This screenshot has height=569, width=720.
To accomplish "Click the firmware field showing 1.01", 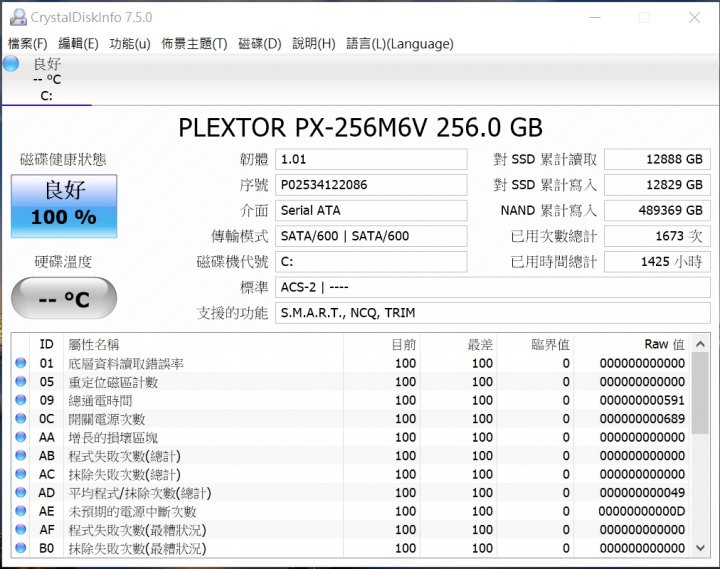I will point(371,159).
